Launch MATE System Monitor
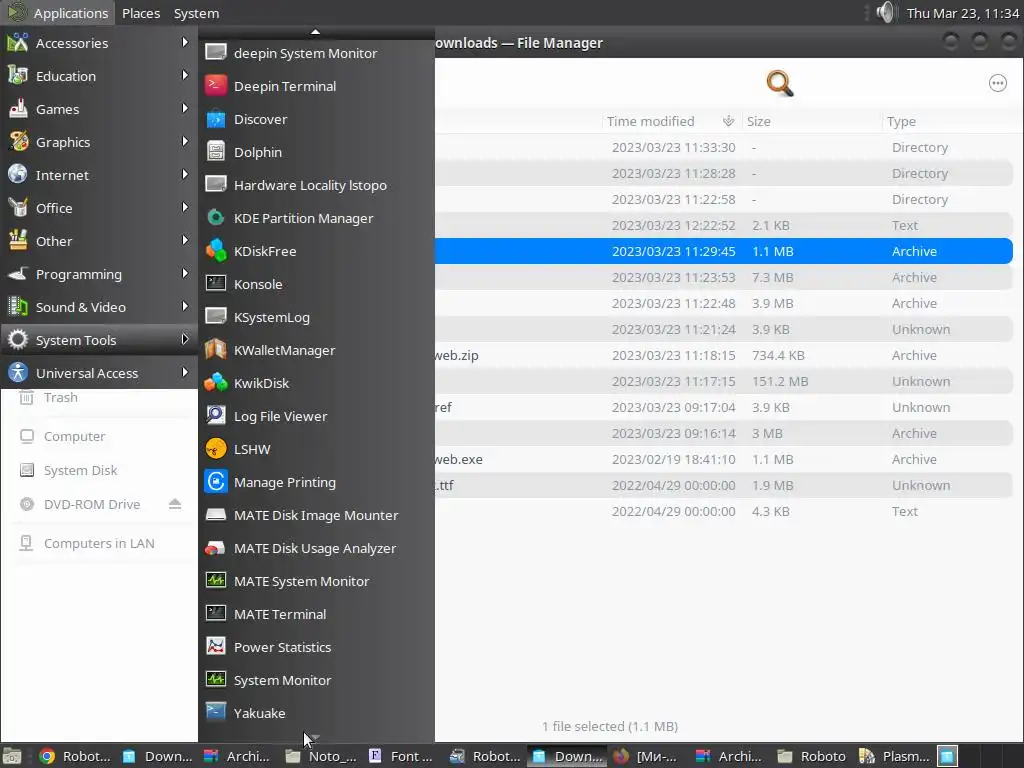The height and width of the screenshot is (768, 1024). 316,581
